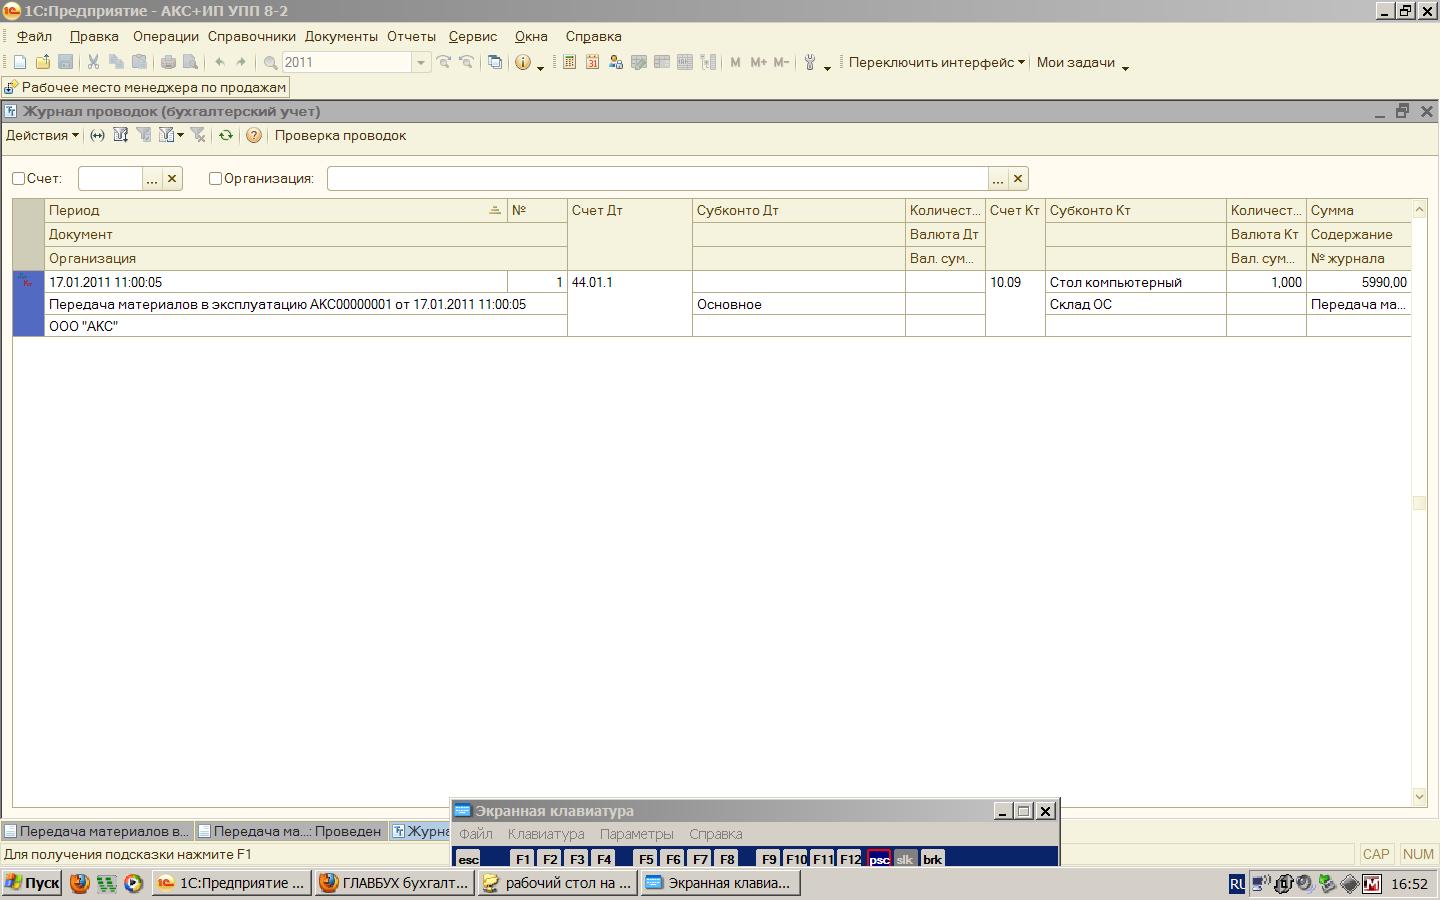Viewport: 1440px width, 900px height.
Task: Open Рабочее место менеджера по продажам
Action: (146, 87)
